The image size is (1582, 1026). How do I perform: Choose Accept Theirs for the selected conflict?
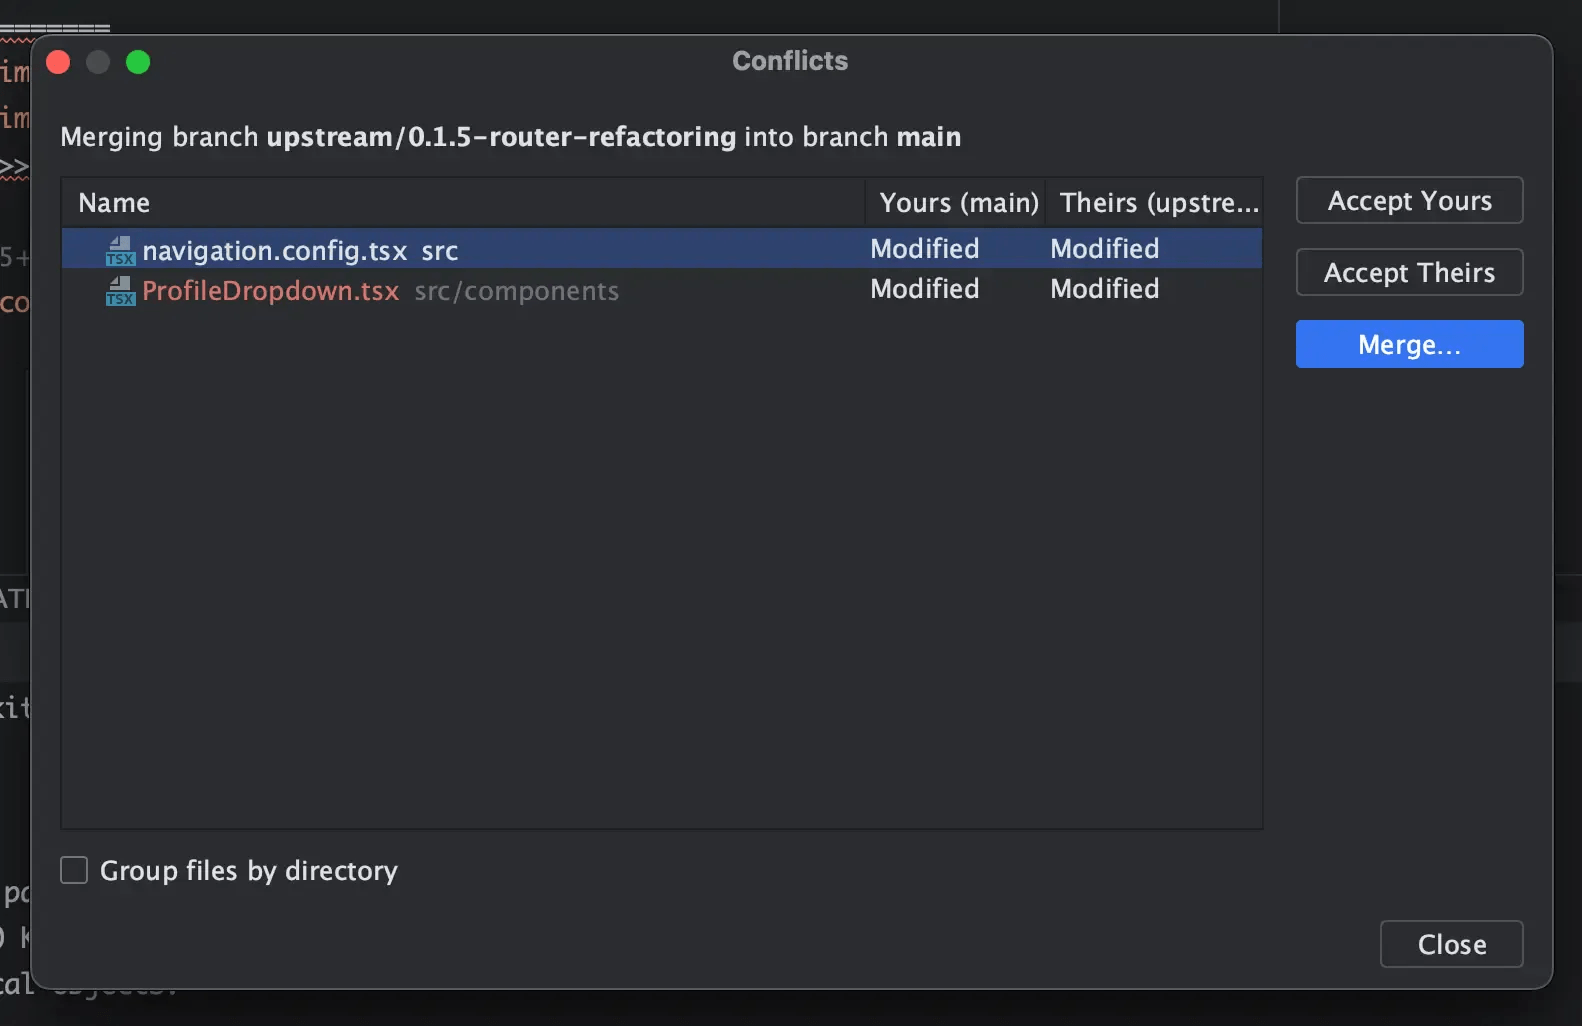point(1409,273)
